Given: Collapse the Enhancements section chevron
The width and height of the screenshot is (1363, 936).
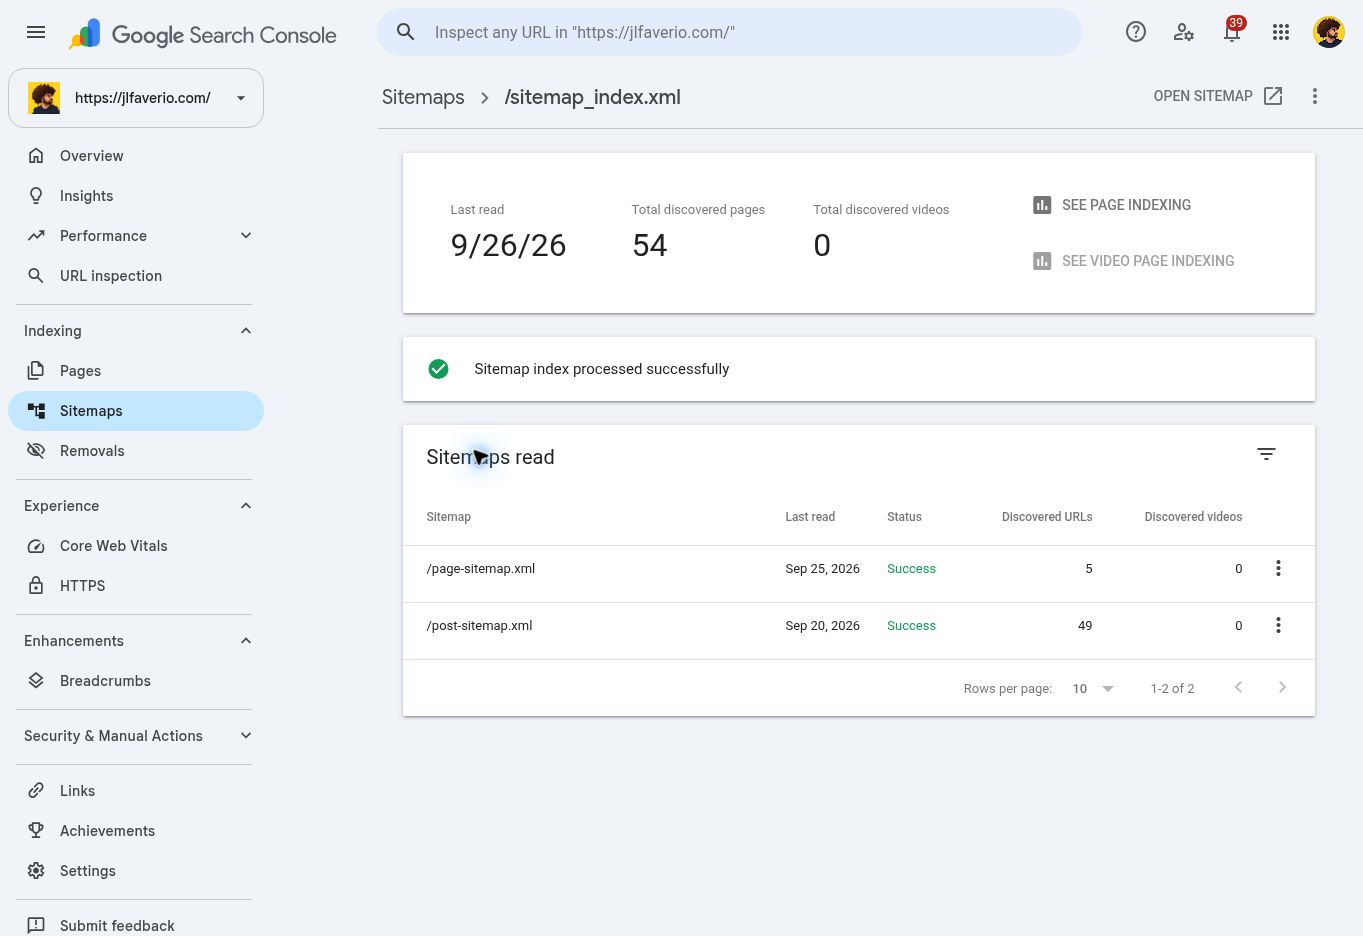Looking at the screenshot, I should tap(246, 641).
